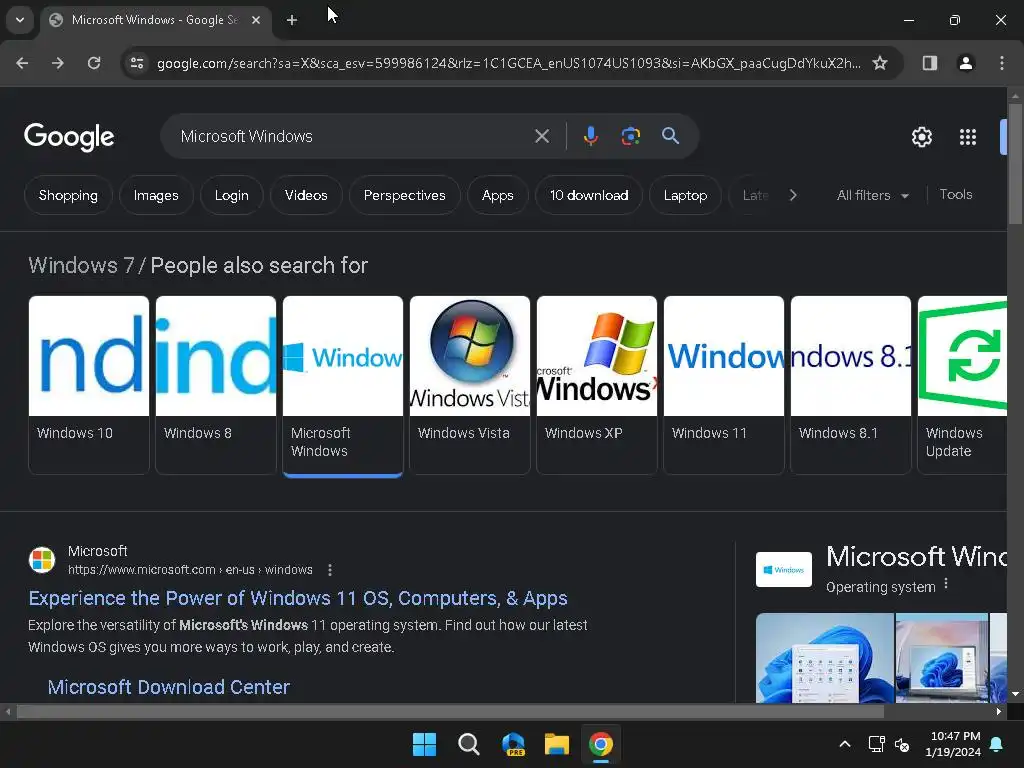Go forward to the next page

coord(58,63)
